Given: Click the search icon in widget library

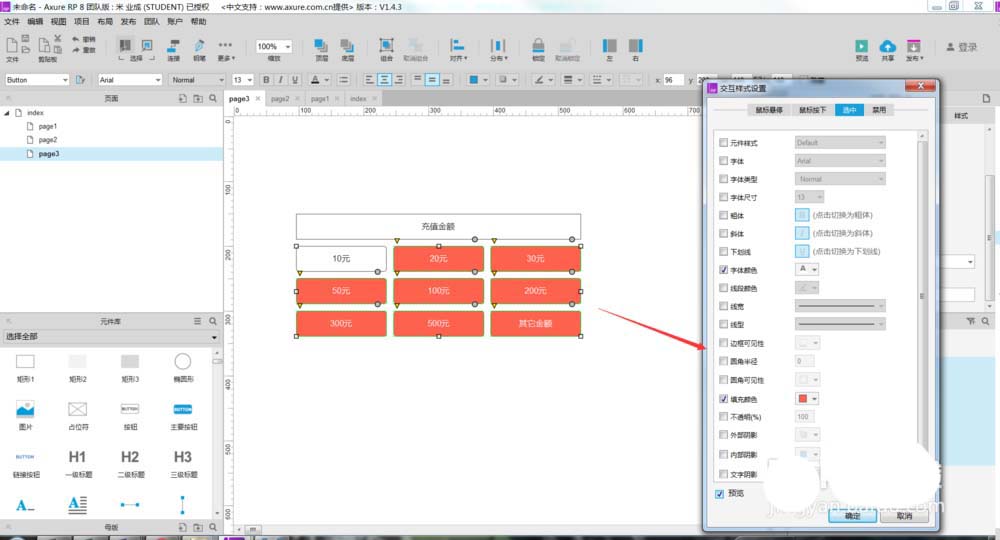Looking at the screenshot, I should [213, 321].
